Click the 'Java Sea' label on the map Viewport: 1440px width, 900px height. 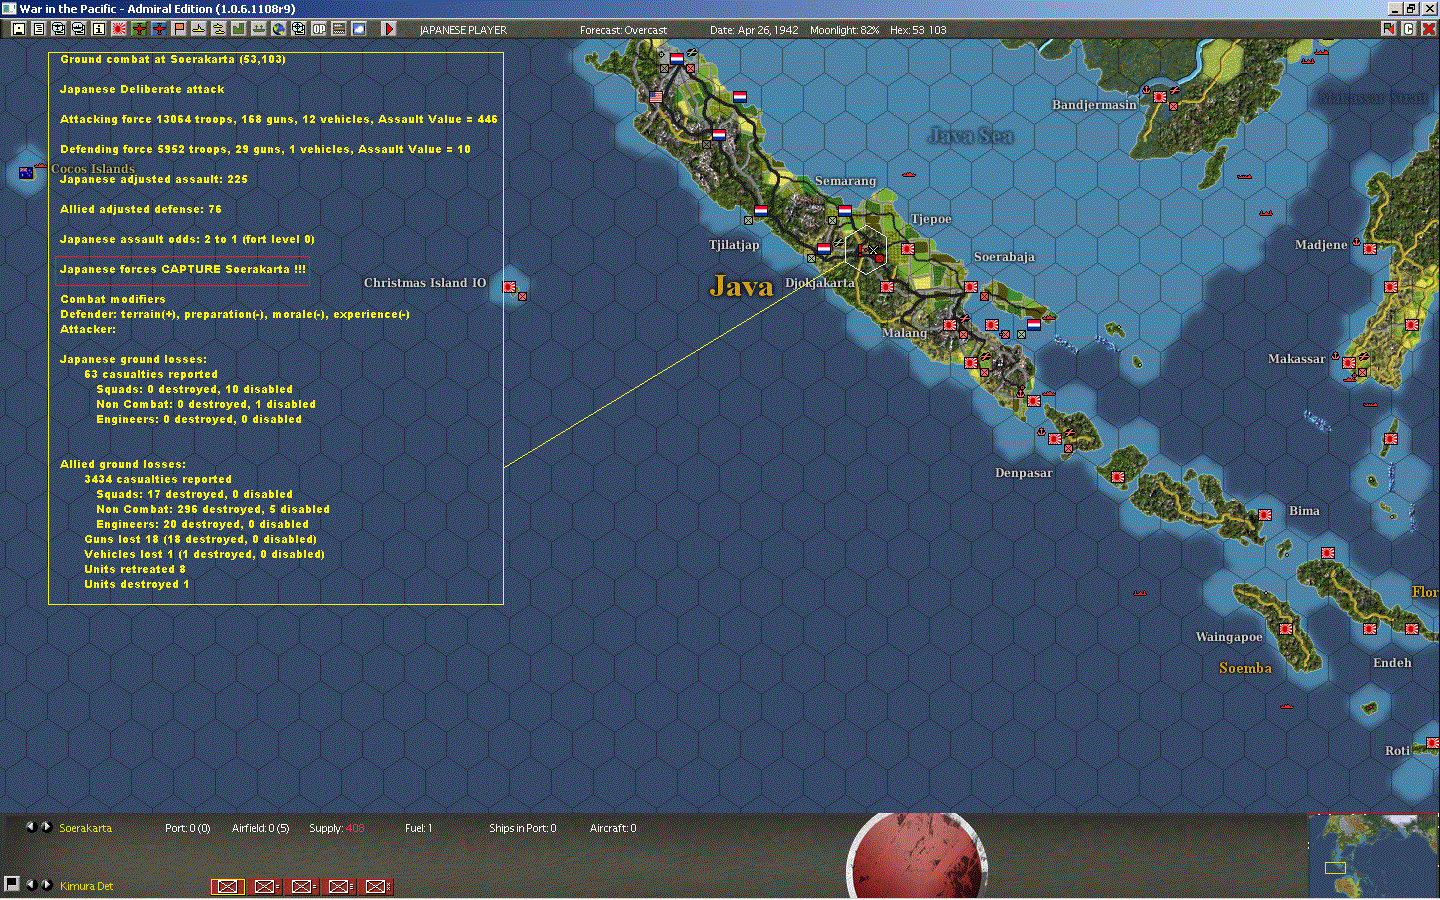click(971, 136)
